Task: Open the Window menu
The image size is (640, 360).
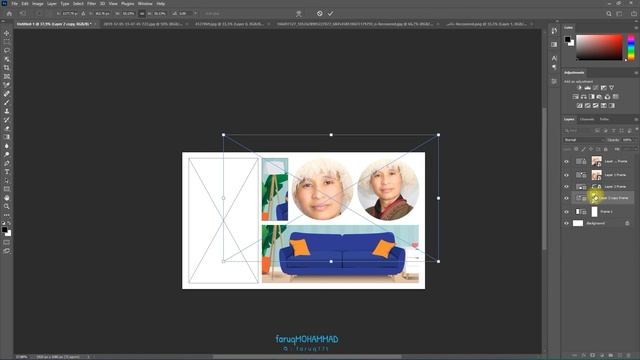Action: 145,4
